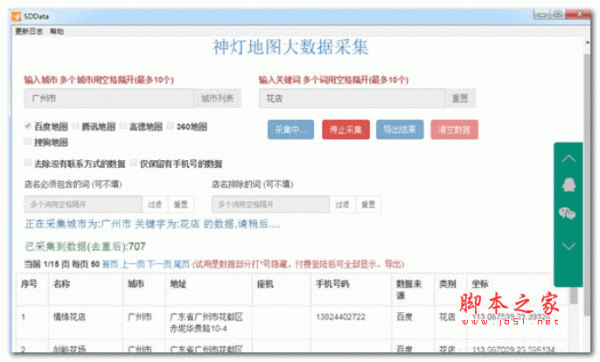Click the 清空数据 button

(454, 129)
